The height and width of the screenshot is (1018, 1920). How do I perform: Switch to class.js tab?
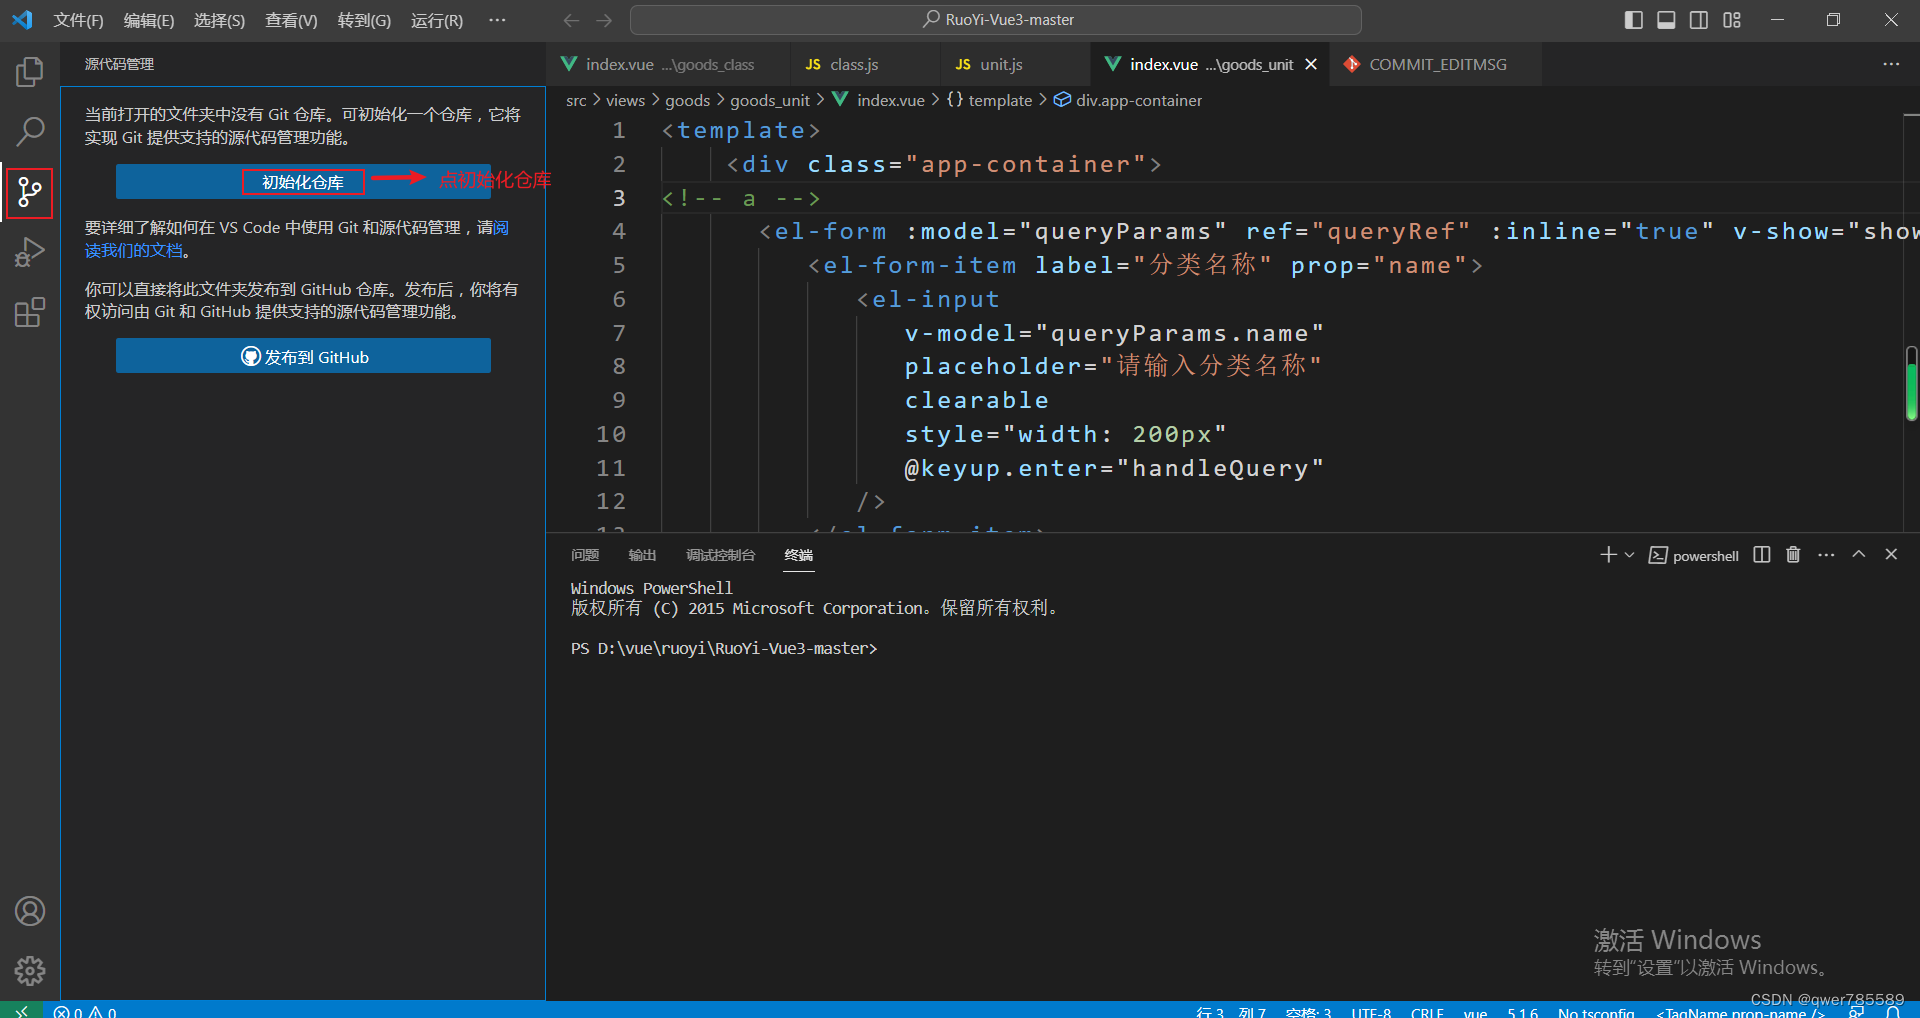864,64
